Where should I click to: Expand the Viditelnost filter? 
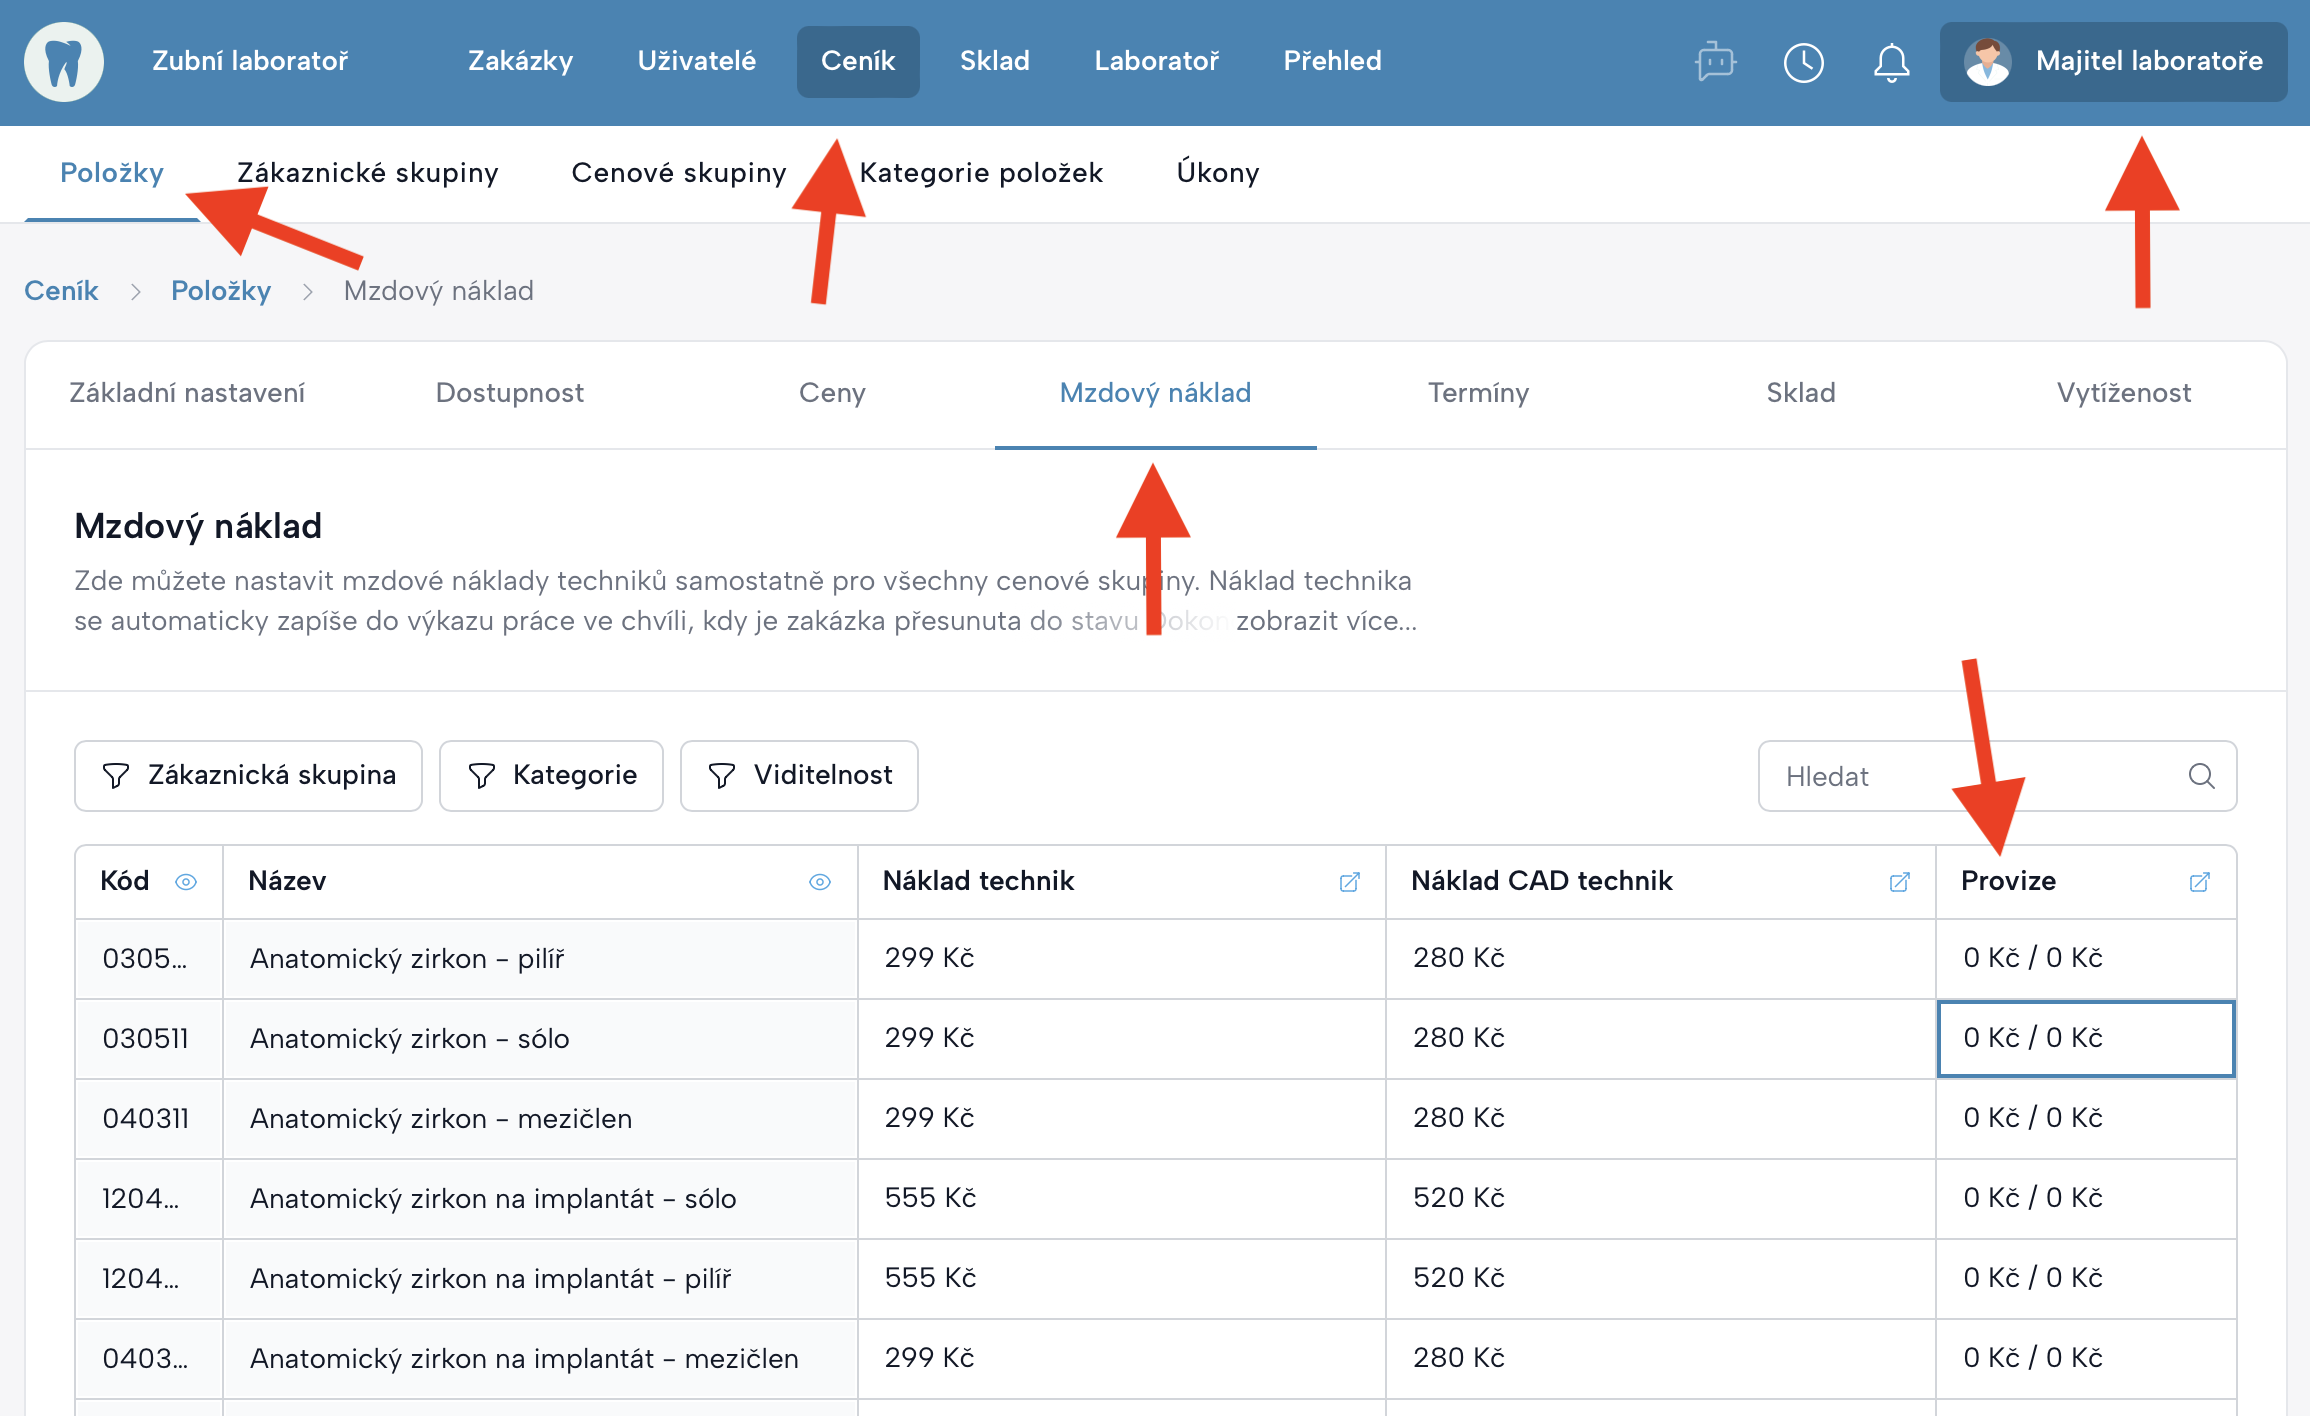[x=799, y=776]
